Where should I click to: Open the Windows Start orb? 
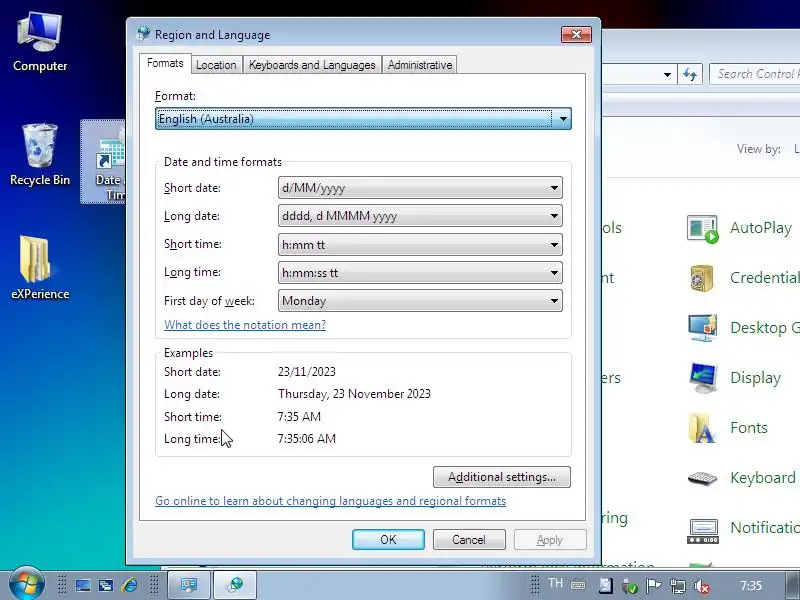click(x=26, y=584)
